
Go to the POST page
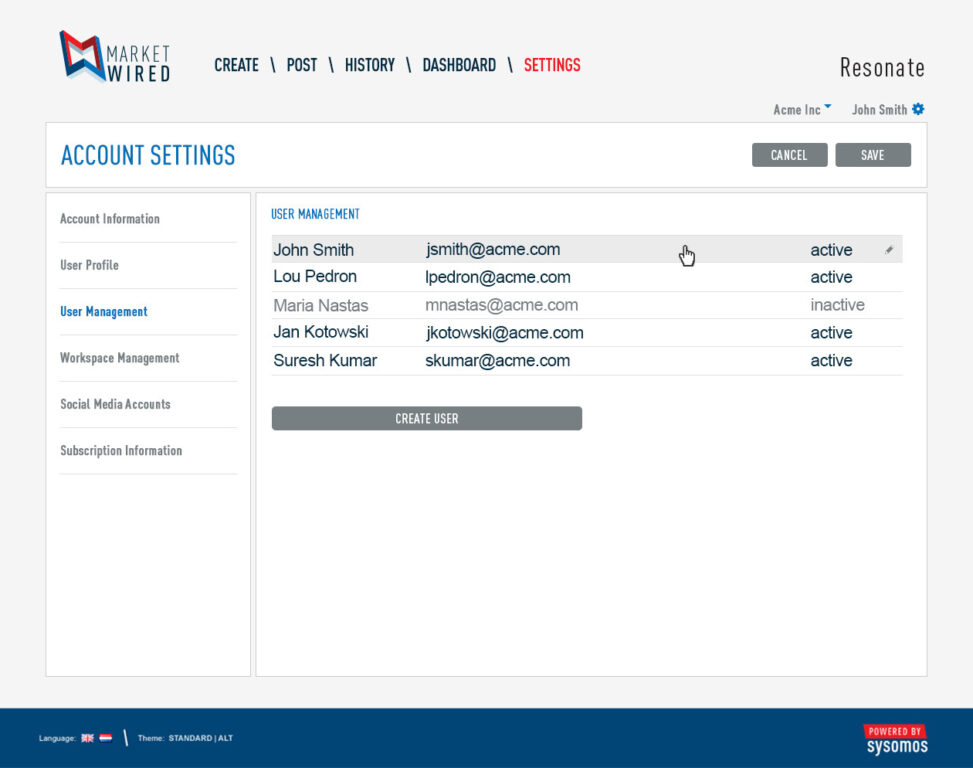[301, 65]
